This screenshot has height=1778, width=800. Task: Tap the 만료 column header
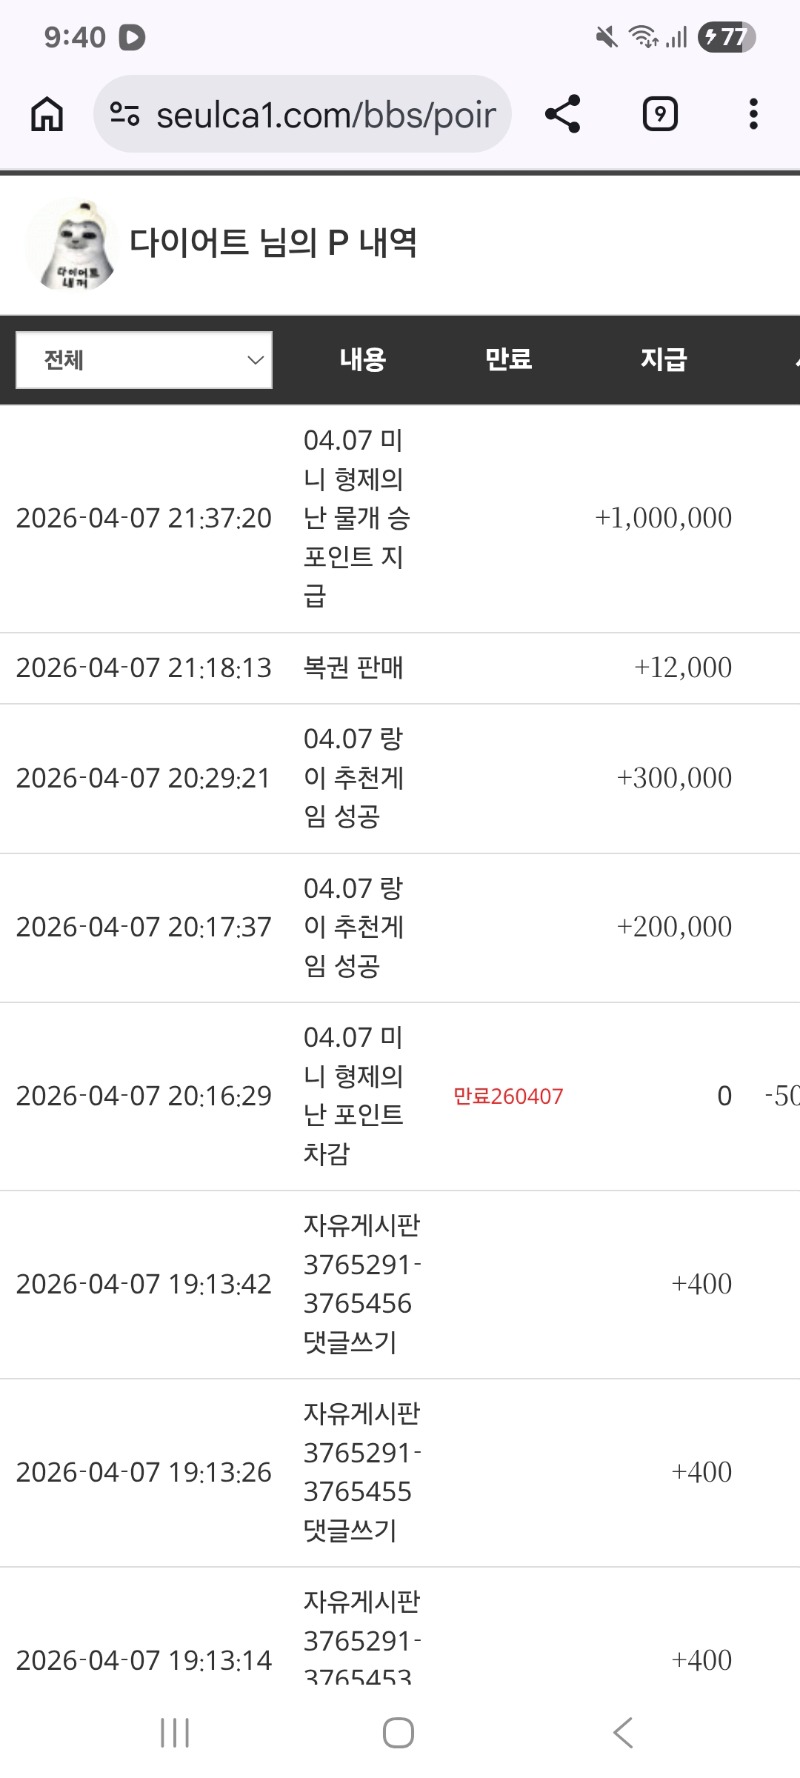click(x=508, y=360)
